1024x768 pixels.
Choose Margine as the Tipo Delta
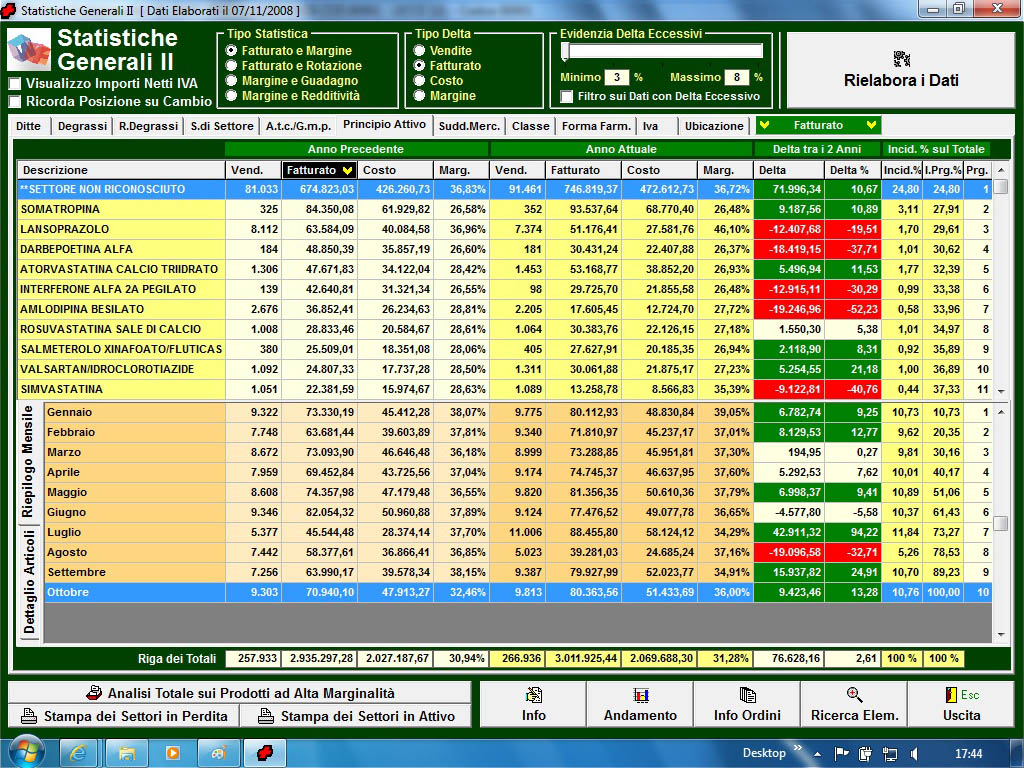click(420, 96)
